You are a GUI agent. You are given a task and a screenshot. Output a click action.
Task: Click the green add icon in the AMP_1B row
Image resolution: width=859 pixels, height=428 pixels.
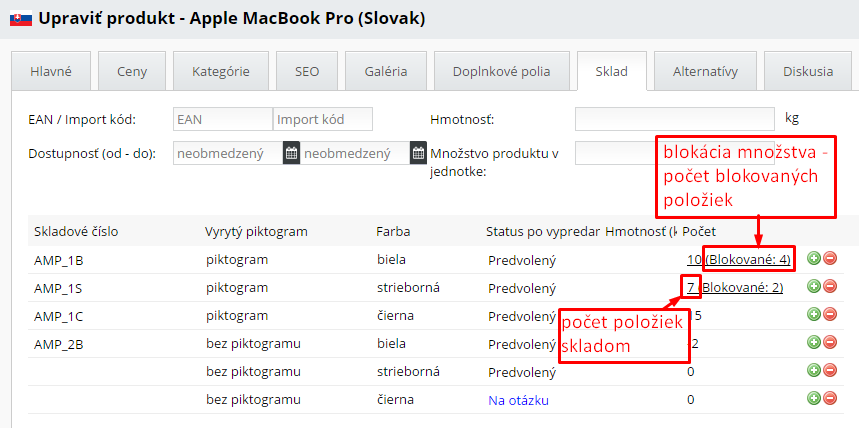point(813,260)
